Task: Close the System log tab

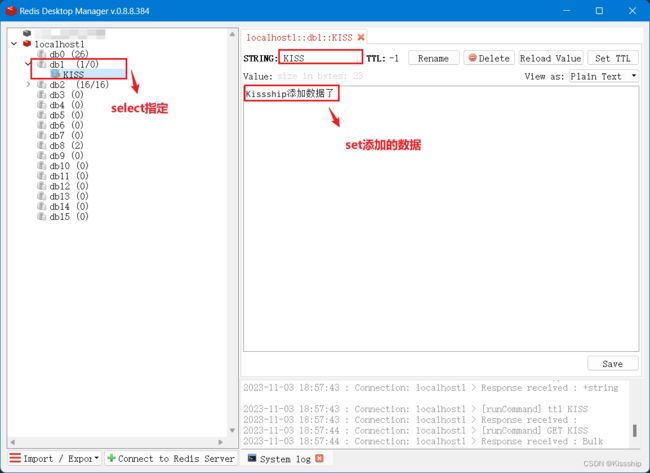Action: point(319,458)
